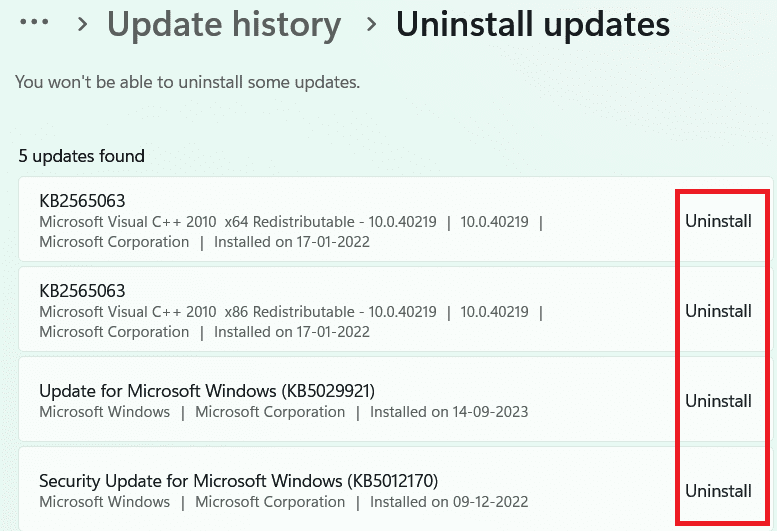Screen dimensions: 777x531
Task: Click the breadcrumb ellipsis icon
Action: tap(34, 22)
